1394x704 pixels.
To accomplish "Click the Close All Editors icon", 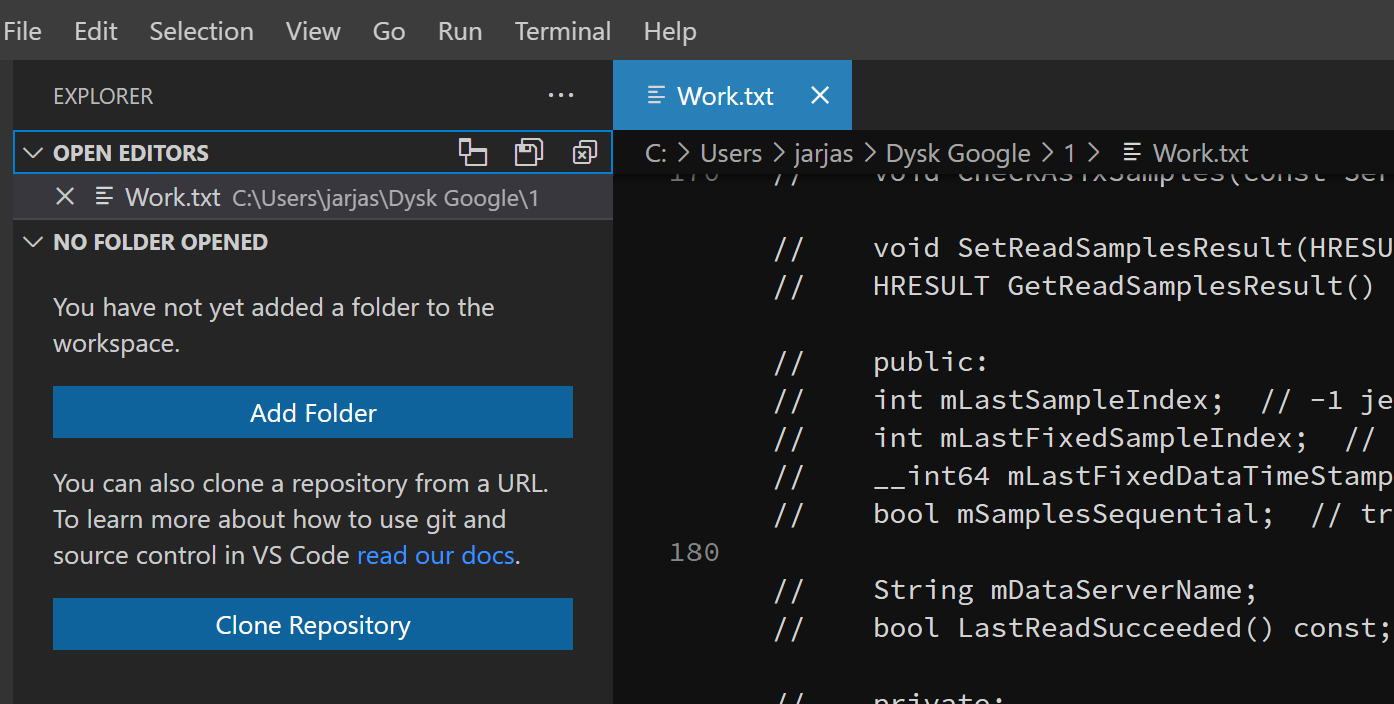I will coord(584,152).
